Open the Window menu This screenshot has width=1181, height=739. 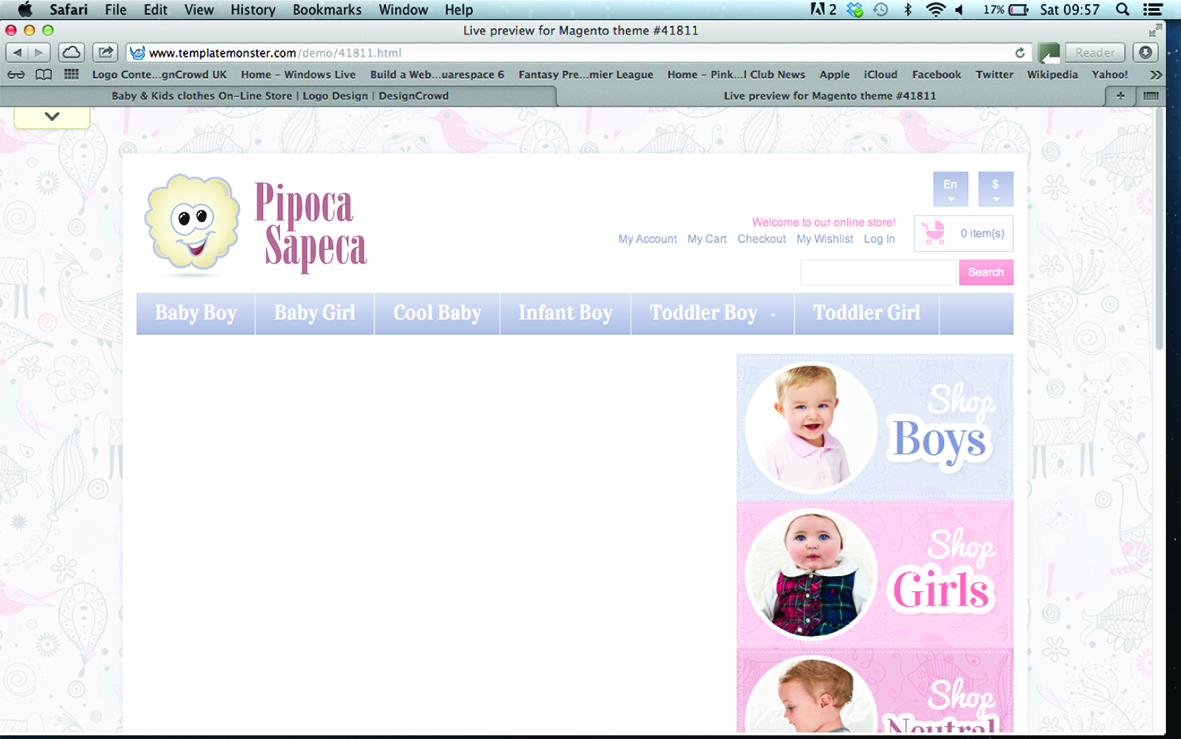(403, 10)
